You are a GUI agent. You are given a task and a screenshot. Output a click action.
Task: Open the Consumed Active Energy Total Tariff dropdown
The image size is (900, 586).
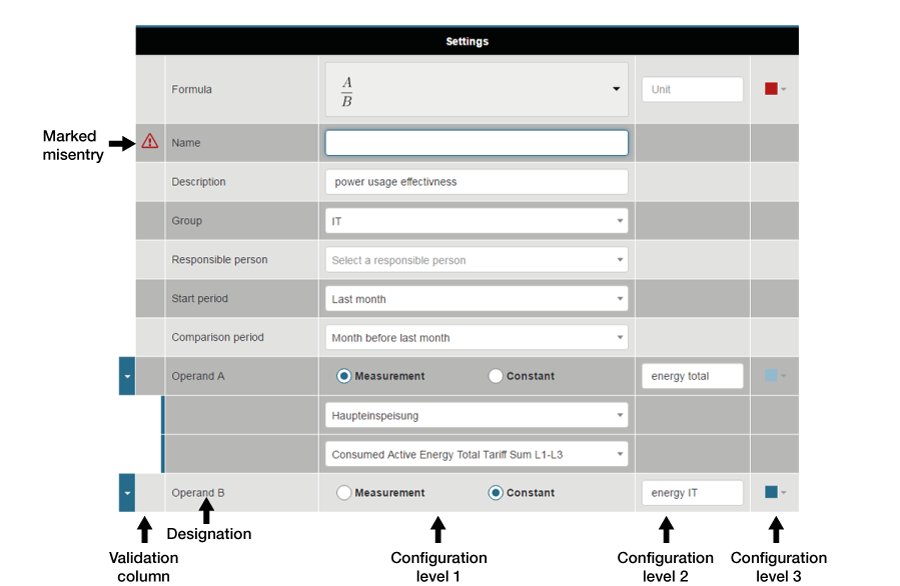pyautogui.click(x=476, y=454)
